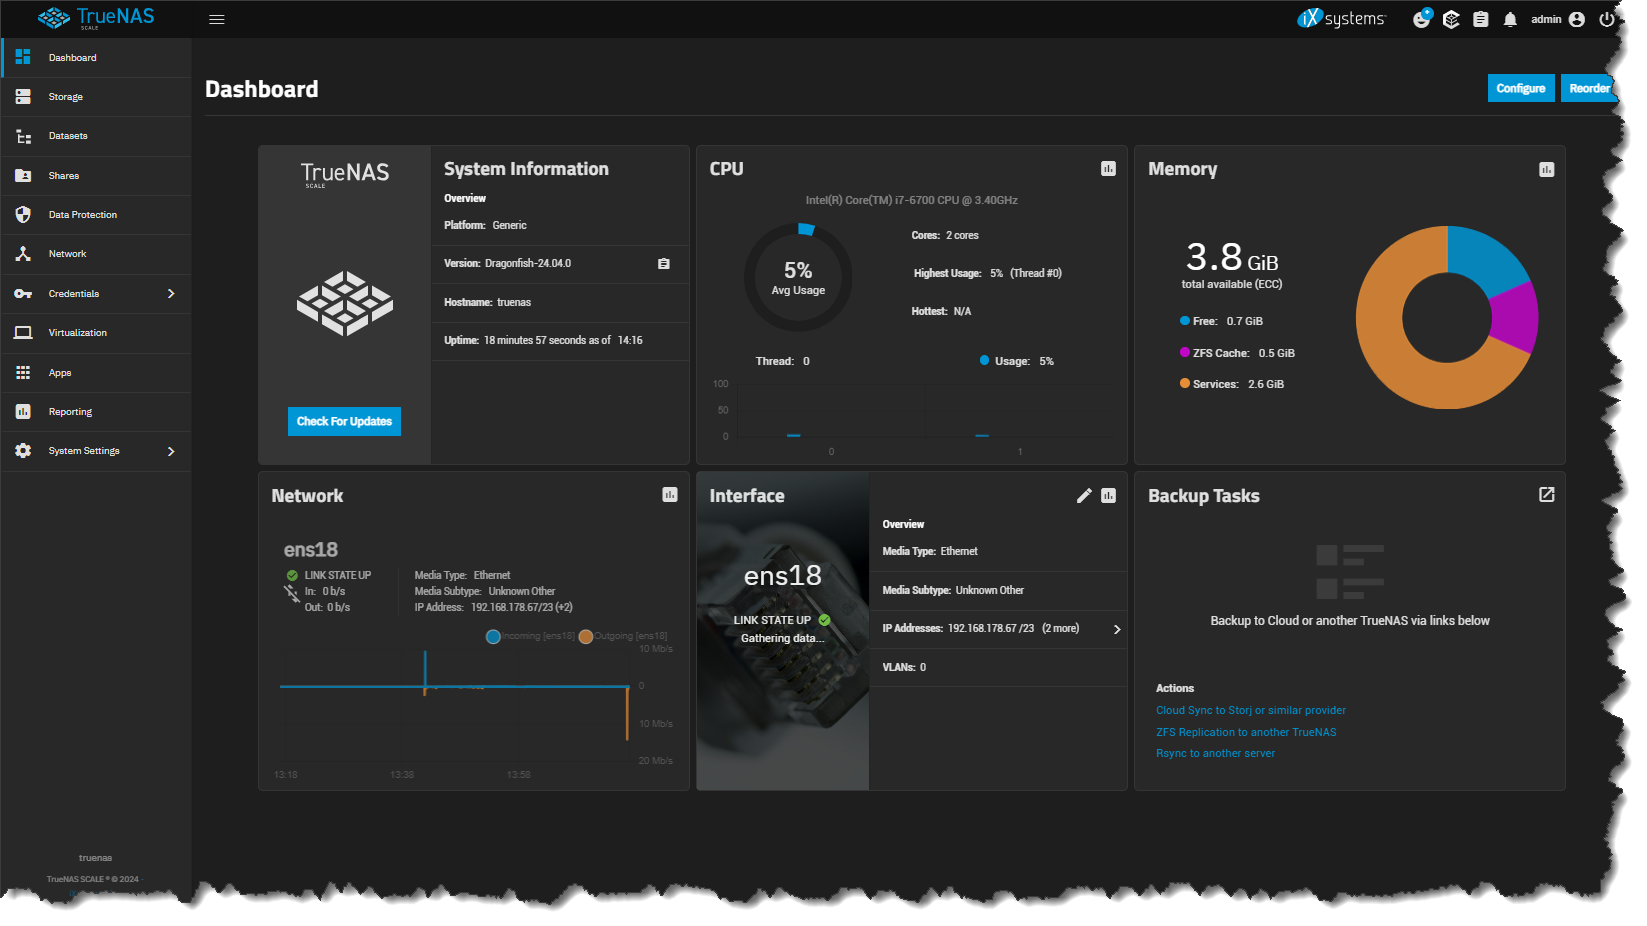1647x926 pixels.
Task: Click the Reorder button
Action: point(1588,88)
